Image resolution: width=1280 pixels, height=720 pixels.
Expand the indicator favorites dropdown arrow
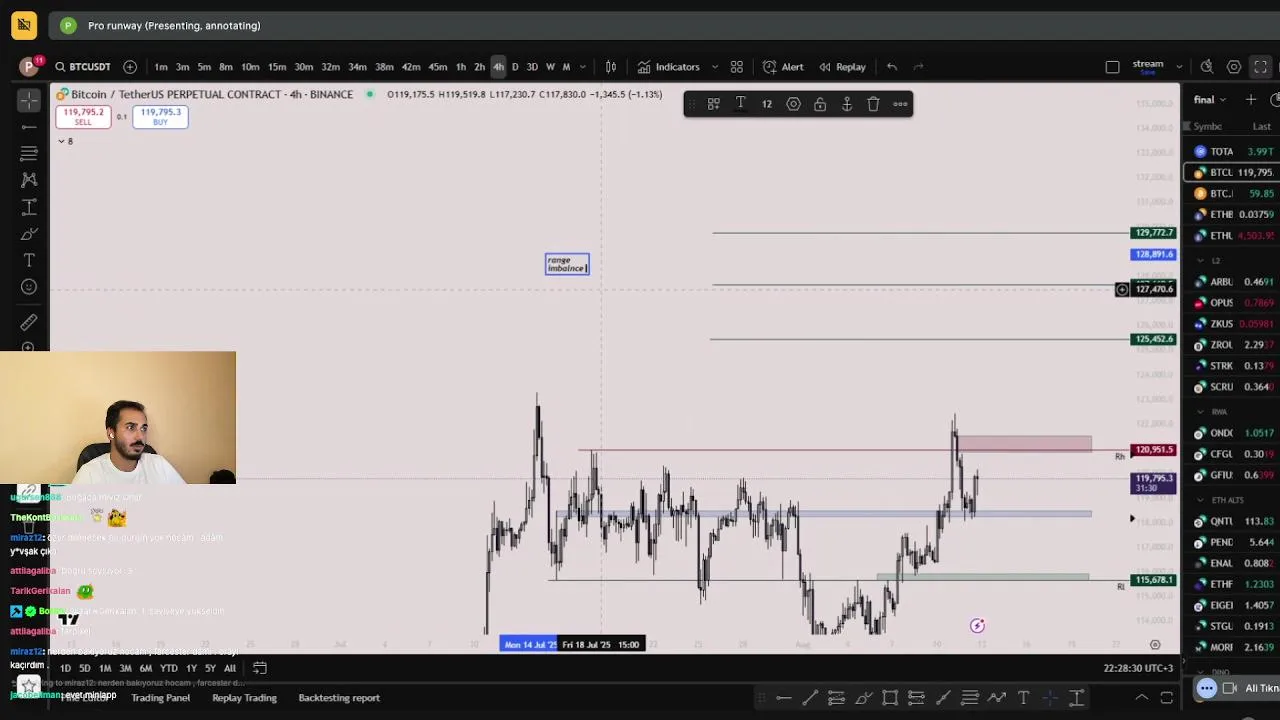pos(714,67)
